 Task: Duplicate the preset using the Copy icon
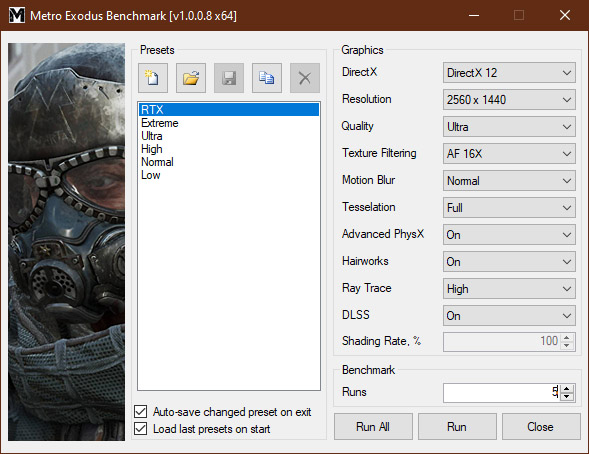[267, 78]
